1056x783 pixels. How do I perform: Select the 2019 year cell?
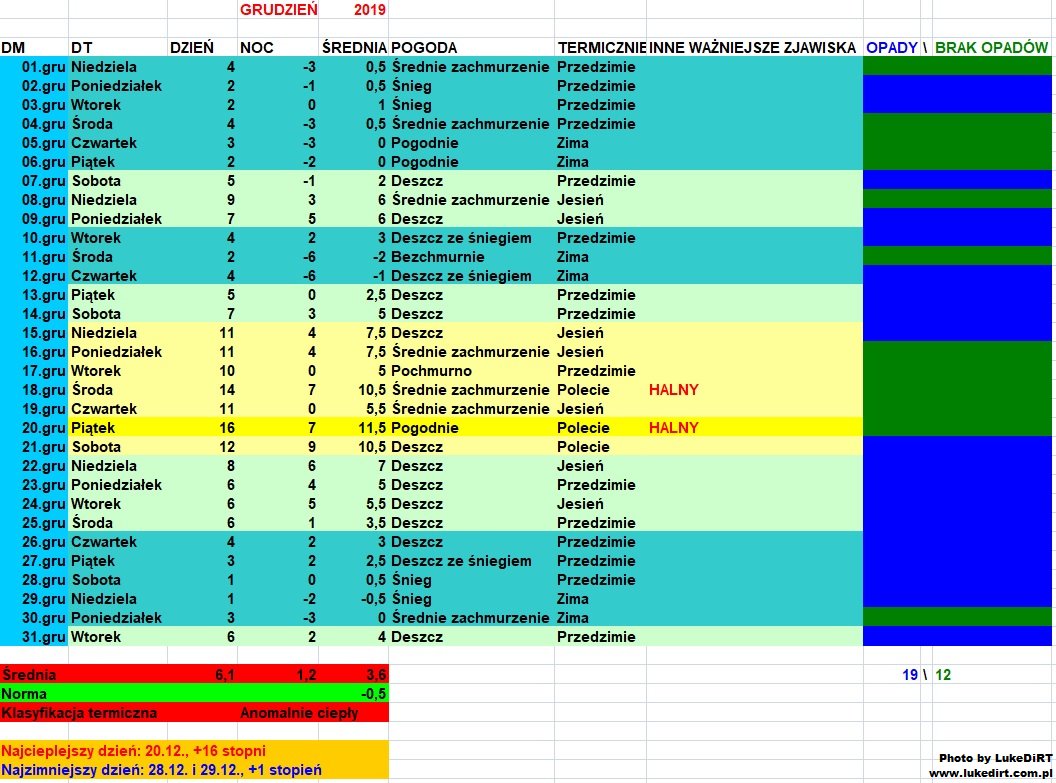(369, 9)
